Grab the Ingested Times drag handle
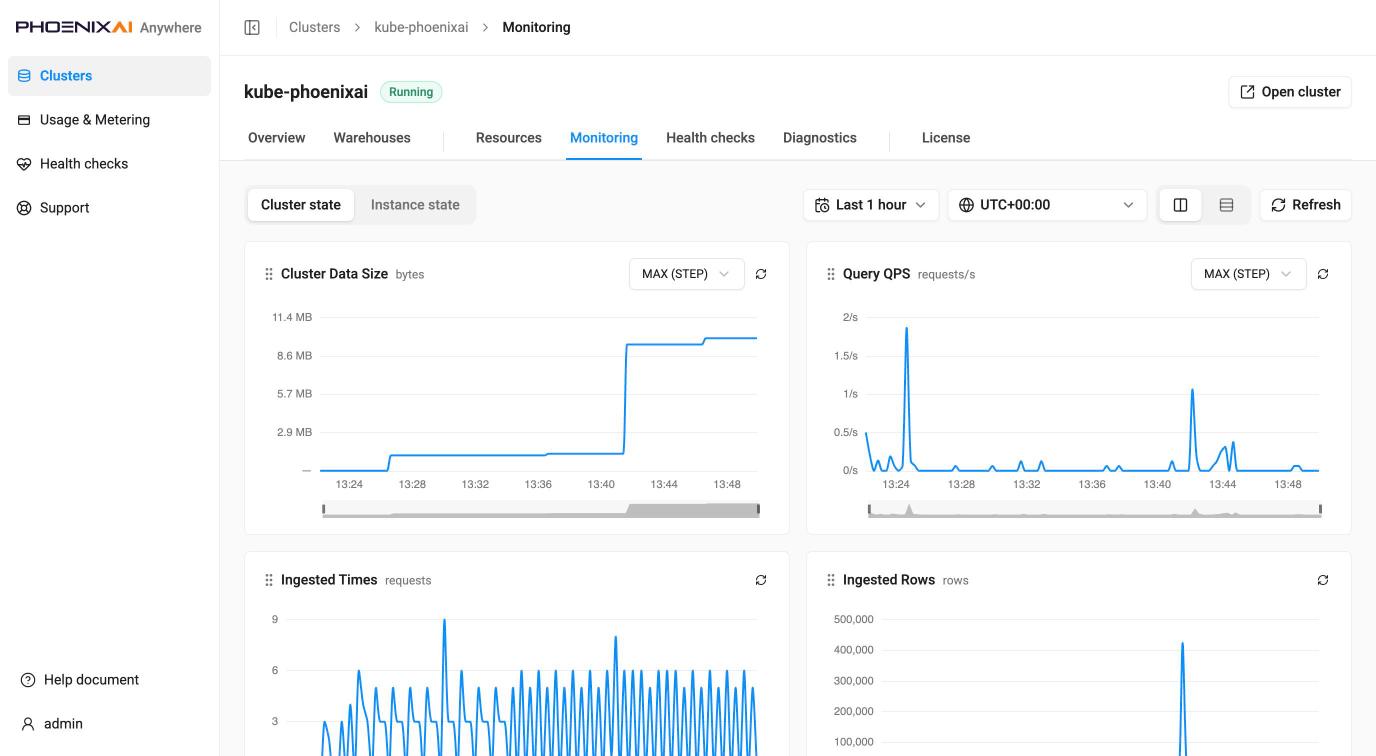The image size is (1376, 756). point(269,580)
